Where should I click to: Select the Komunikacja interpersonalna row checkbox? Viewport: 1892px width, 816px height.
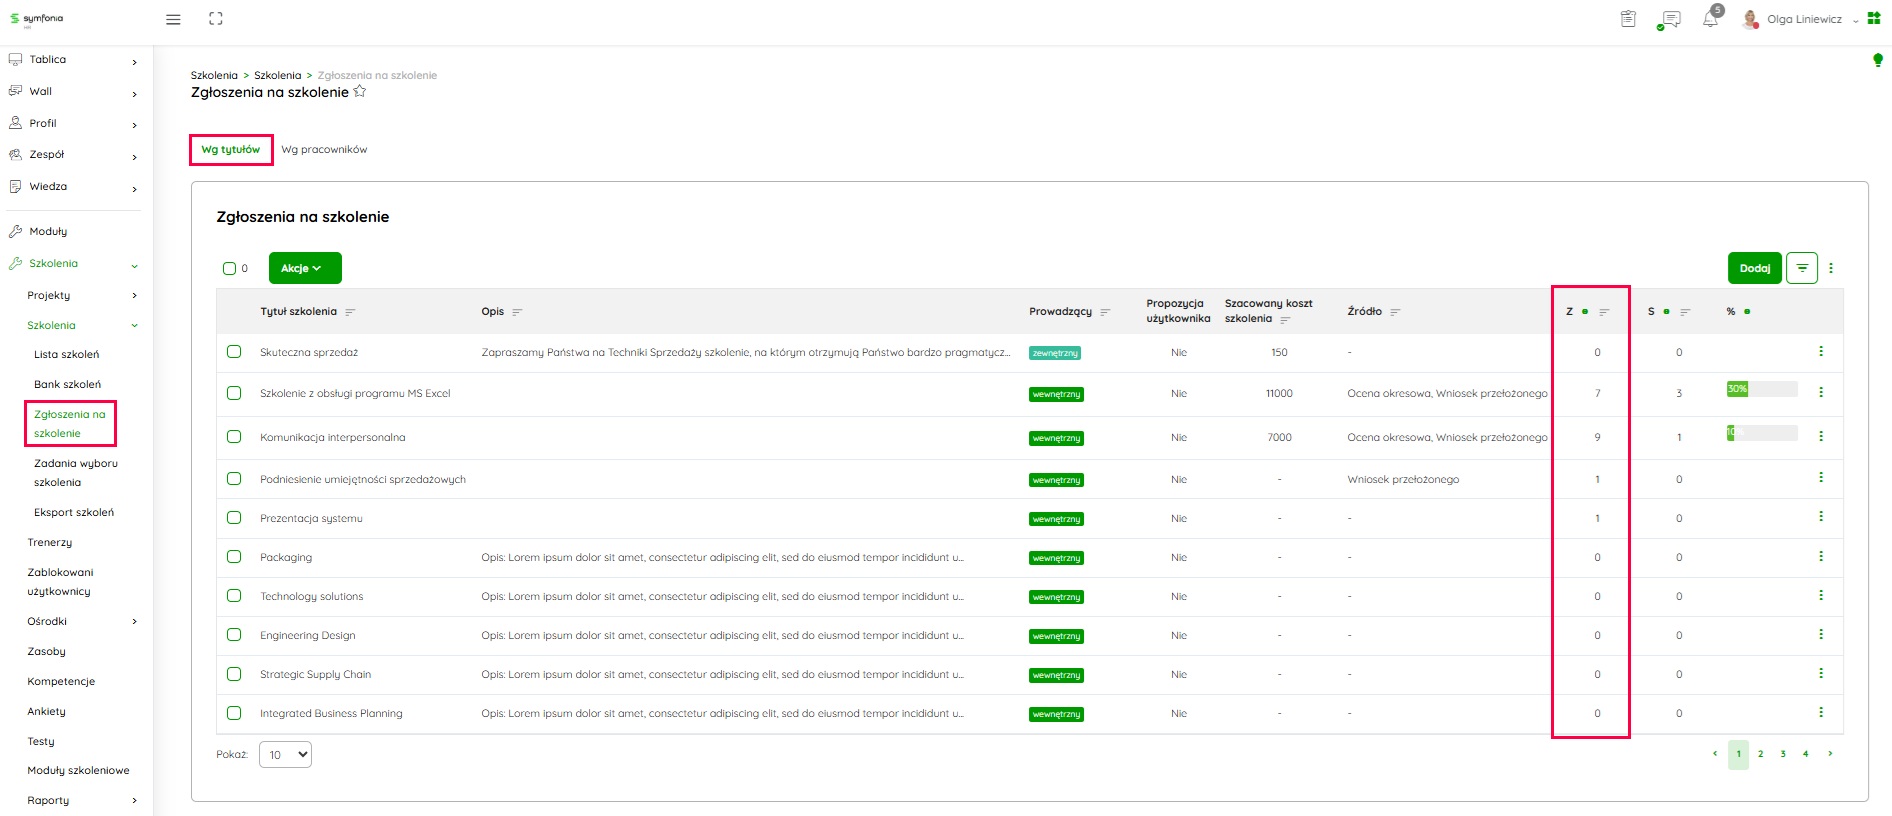234,437
